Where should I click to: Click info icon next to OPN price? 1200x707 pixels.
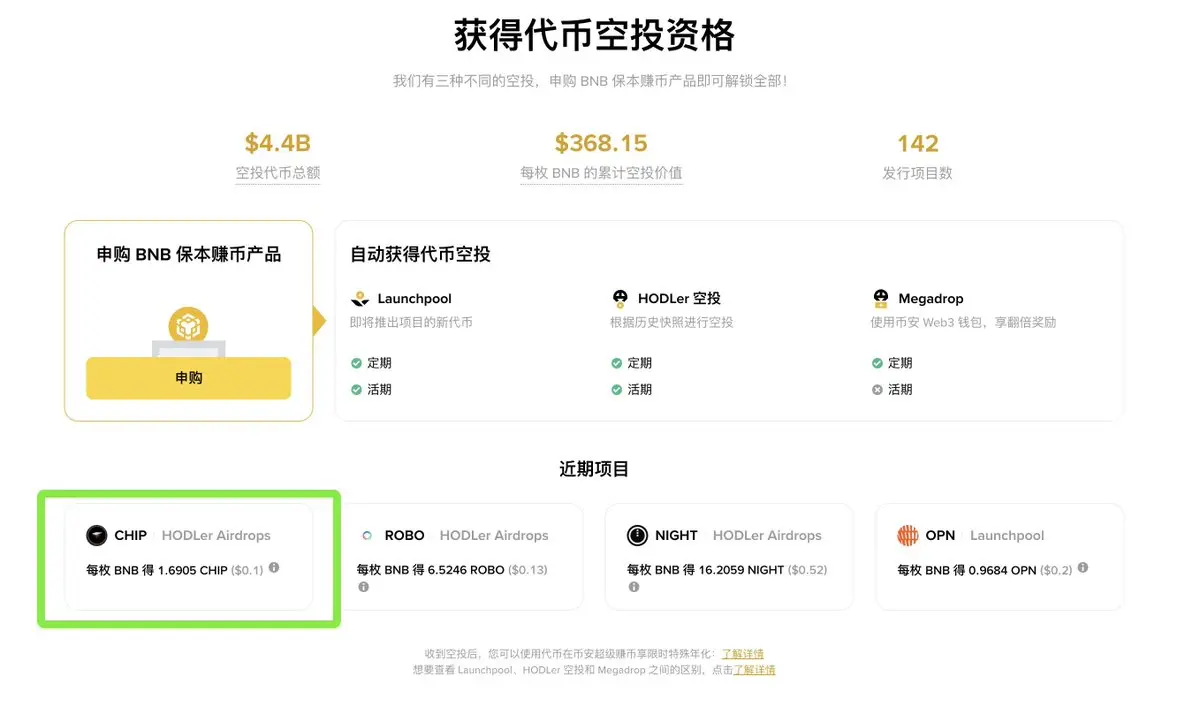point(1083,568)
